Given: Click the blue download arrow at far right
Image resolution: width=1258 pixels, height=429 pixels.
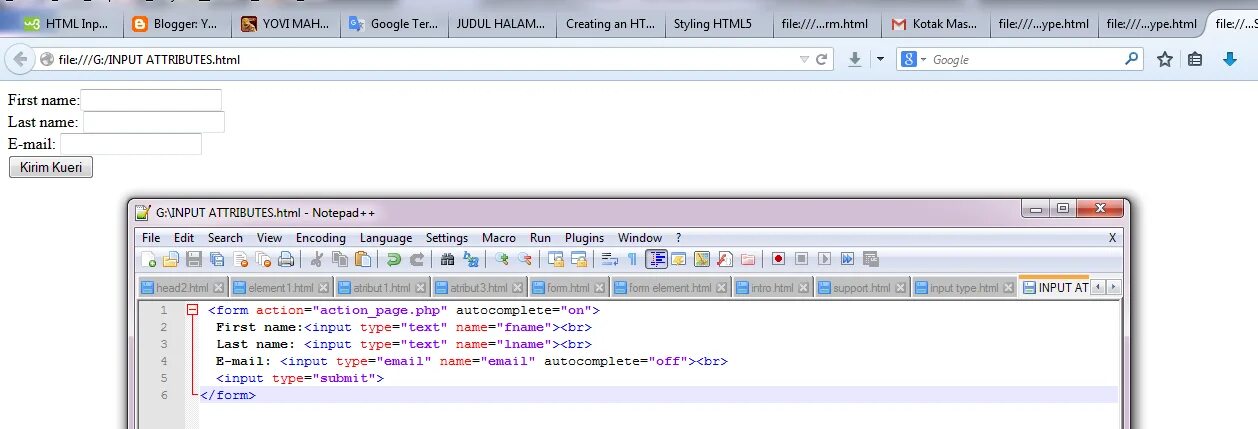Looking at the screenshot, I should click(x=1230, y=60).
